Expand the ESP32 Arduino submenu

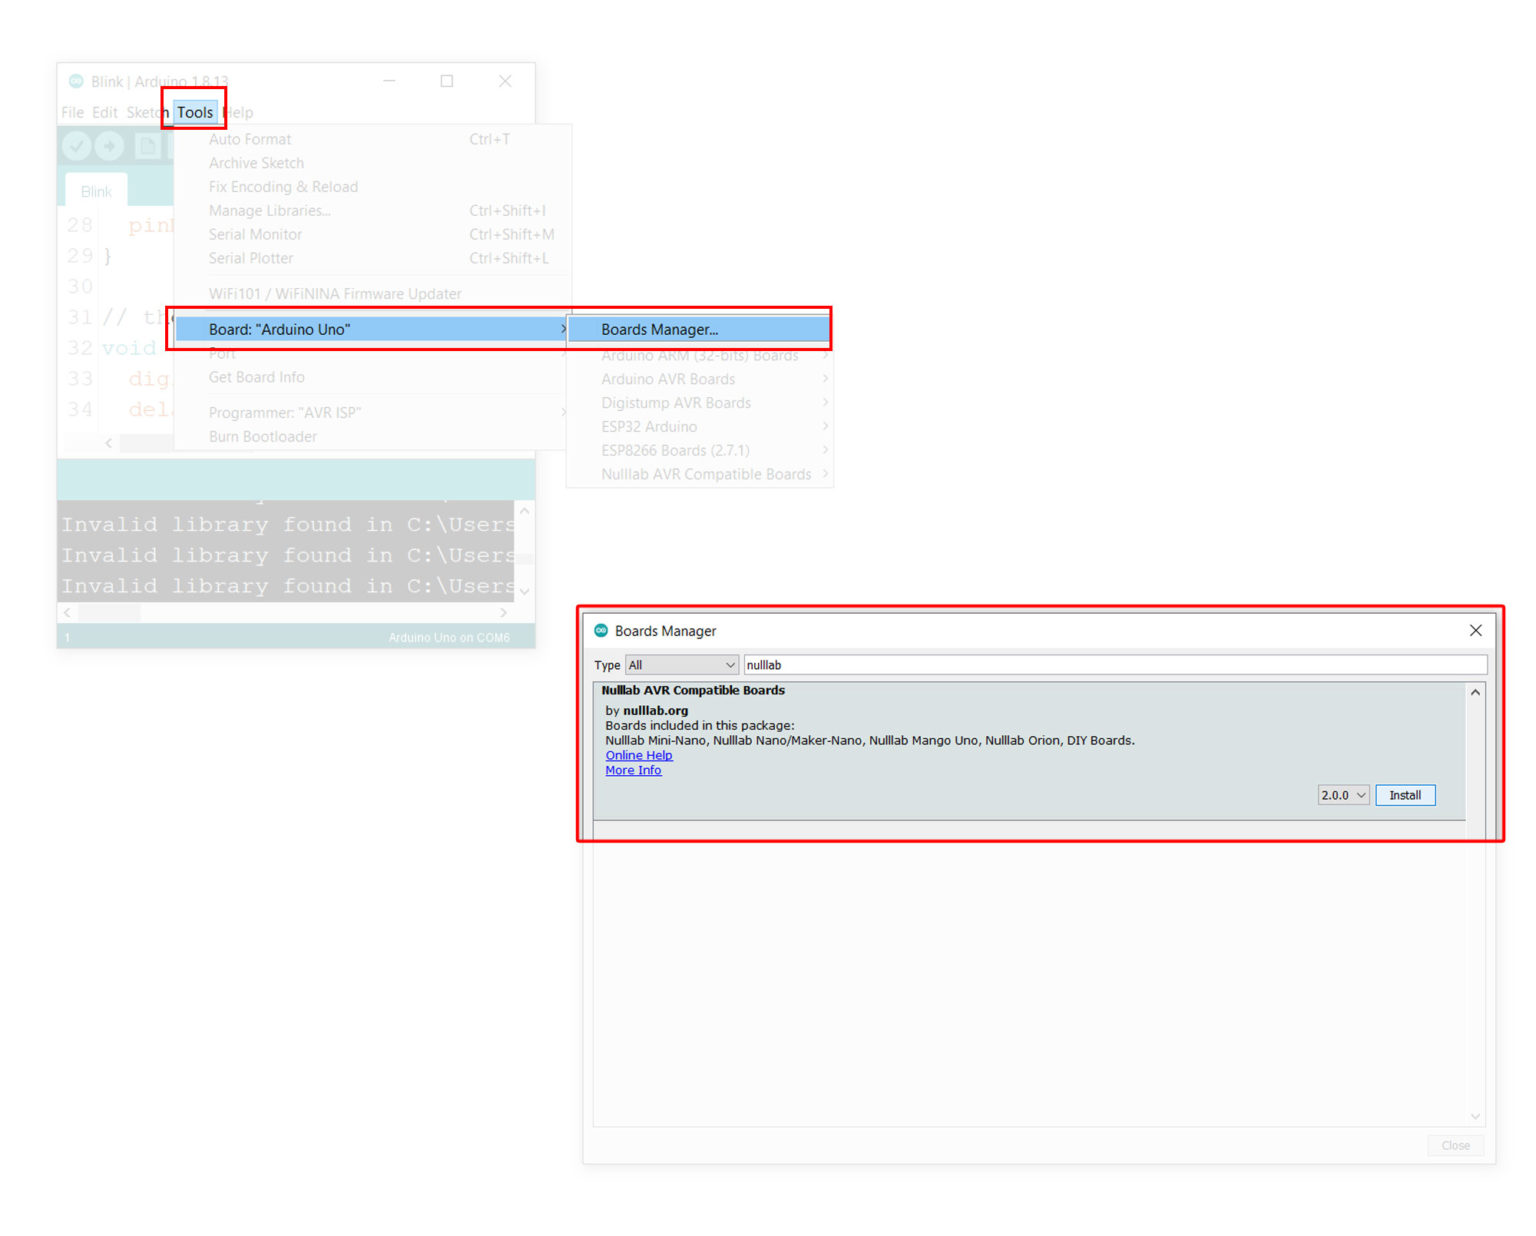pos(649,427)
